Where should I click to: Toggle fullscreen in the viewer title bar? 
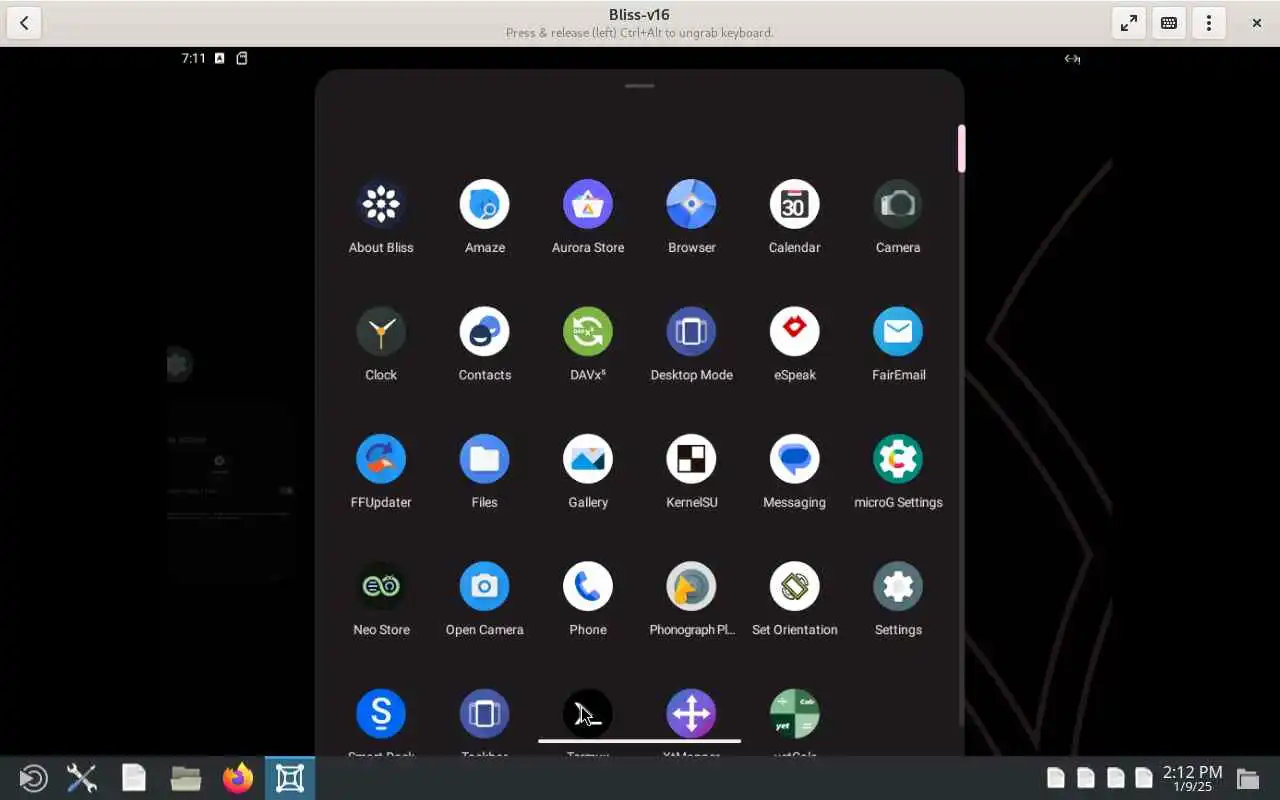(x=1129, y=23)
